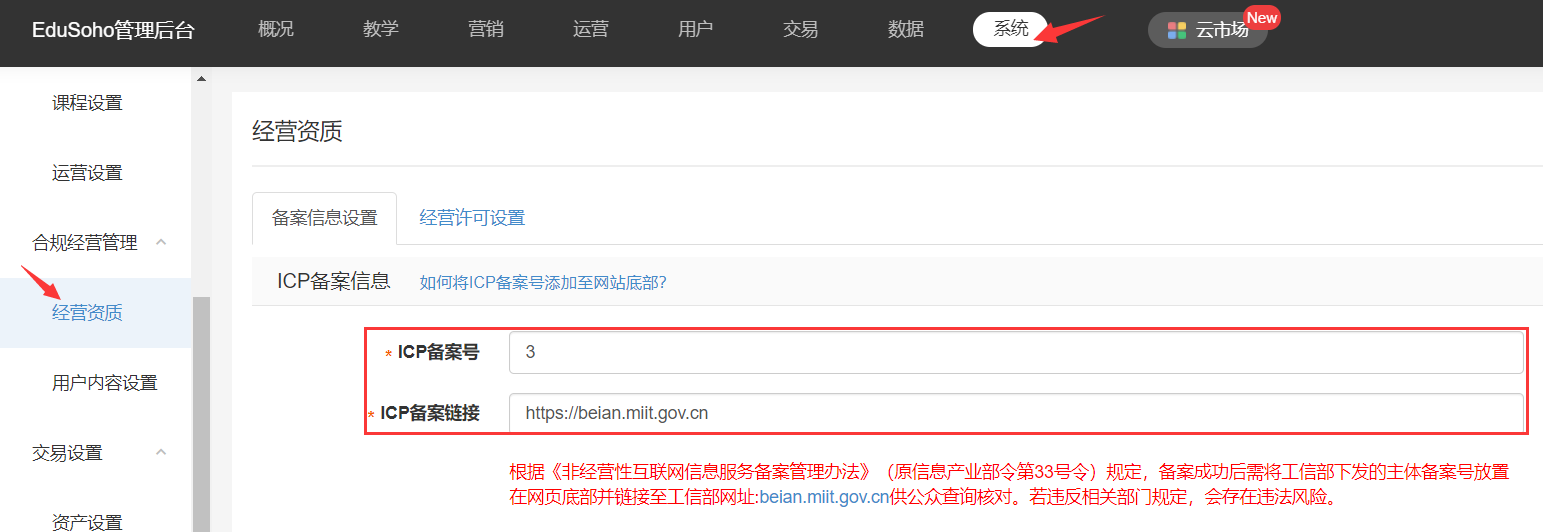This screenshot has height=532, width=1543.
Task: Click the ICP备案链接 field label
Action: 430,413
